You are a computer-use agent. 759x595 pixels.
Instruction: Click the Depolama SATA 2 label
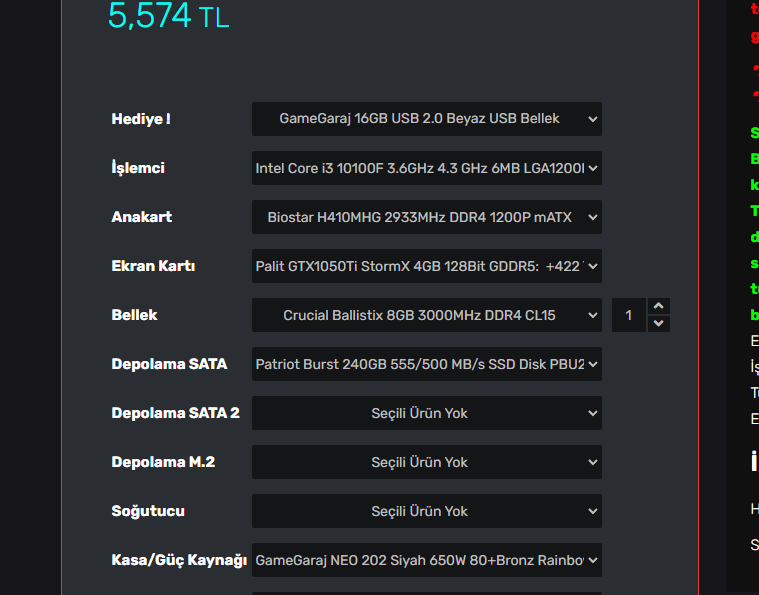175,413
